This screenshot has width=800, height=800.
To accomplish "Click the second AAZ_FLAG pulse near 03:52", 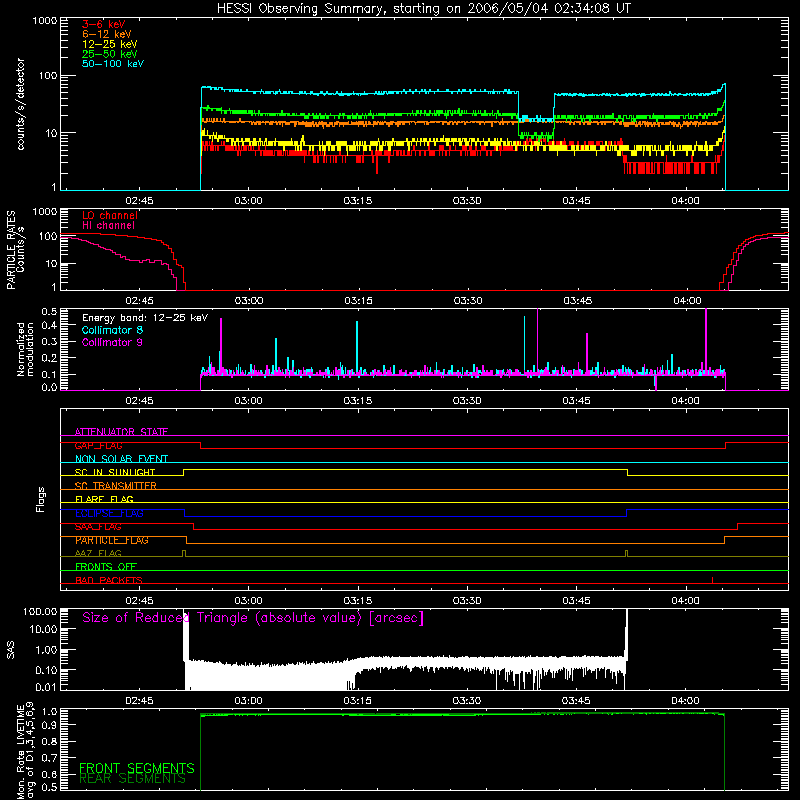I will [x=627, y=554].
